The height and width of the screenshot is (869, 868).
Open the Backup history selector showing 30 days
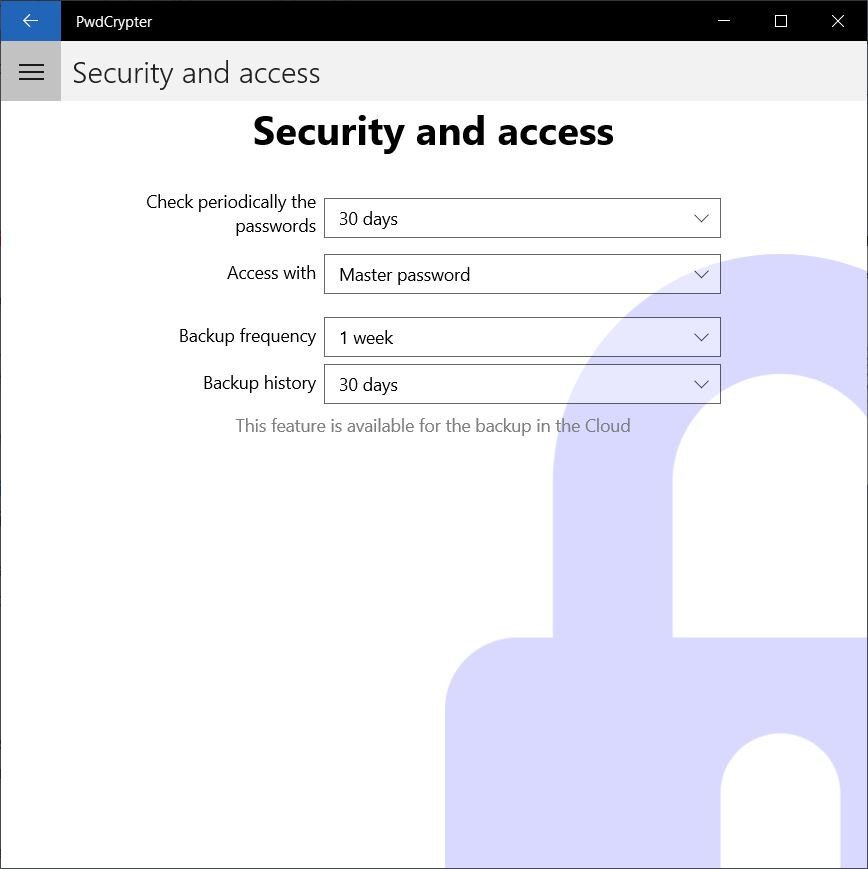tap(522, 384)
